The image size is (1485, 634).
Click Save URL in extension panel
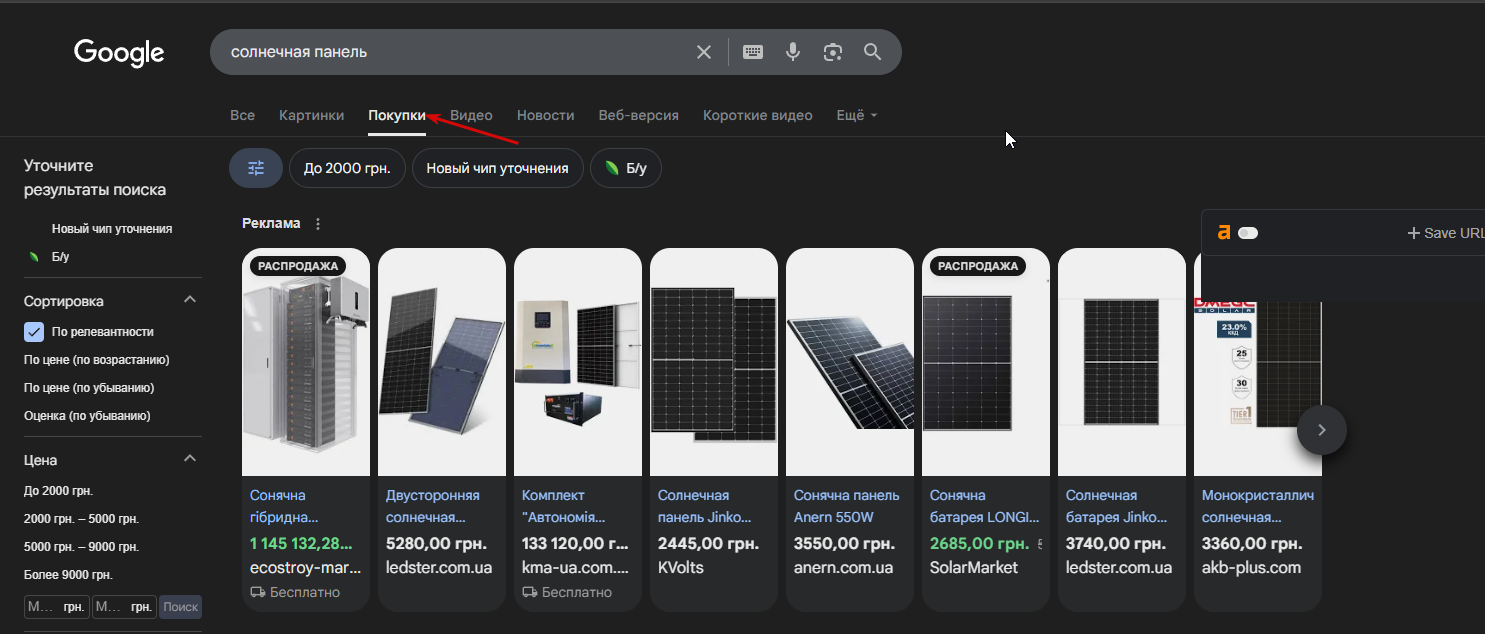1446,233
